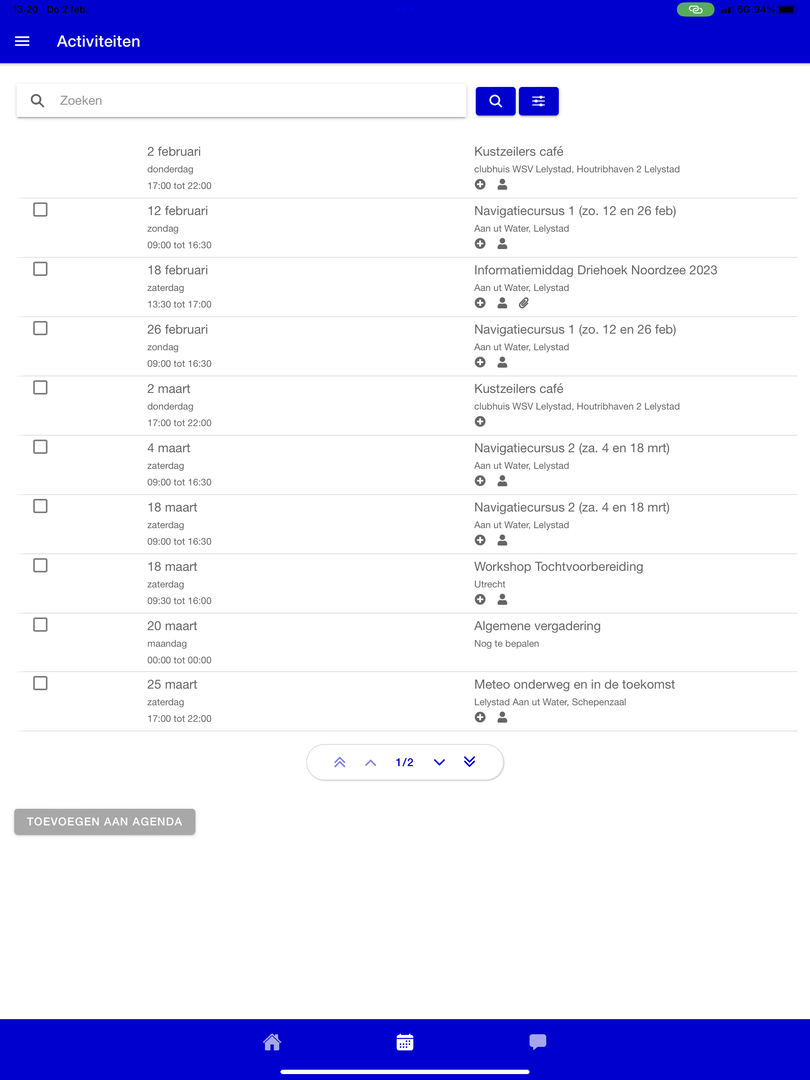Click plus icon for Informatiemiddag Driehoek Noordzee

[480, 303]
